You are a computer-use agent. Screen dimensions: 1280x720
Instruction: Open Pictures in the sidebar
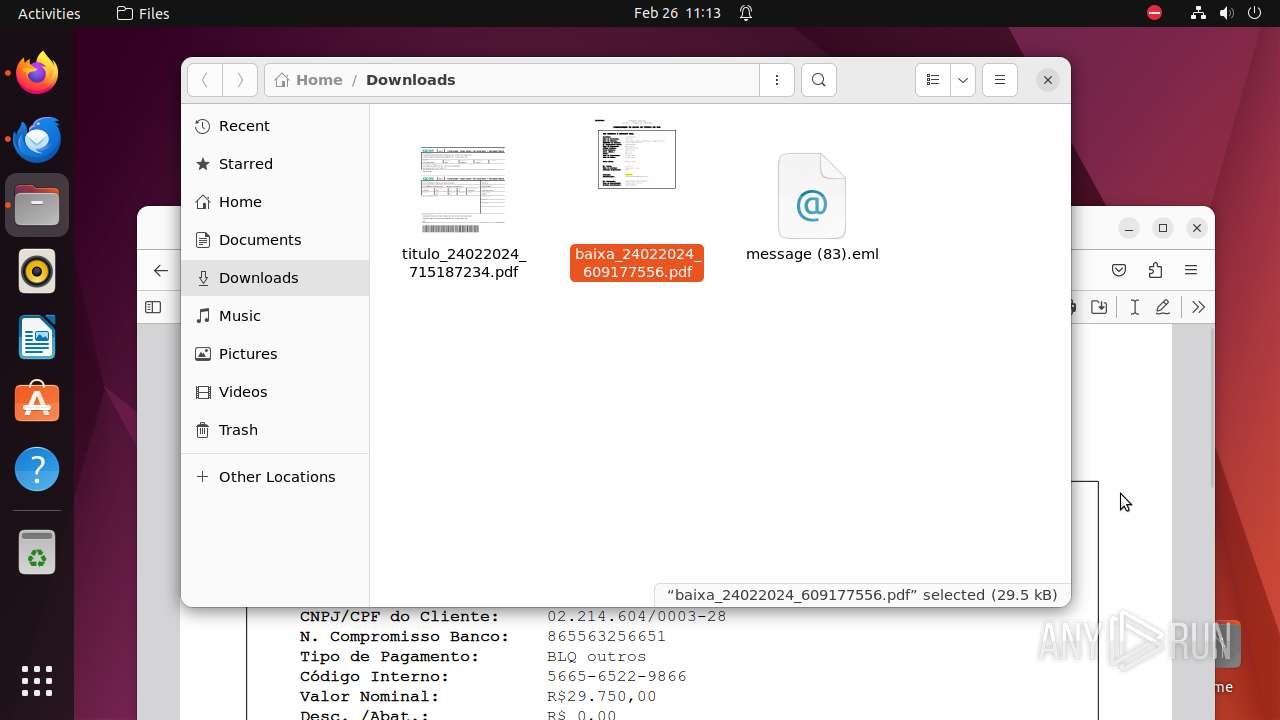click(275, 354)
